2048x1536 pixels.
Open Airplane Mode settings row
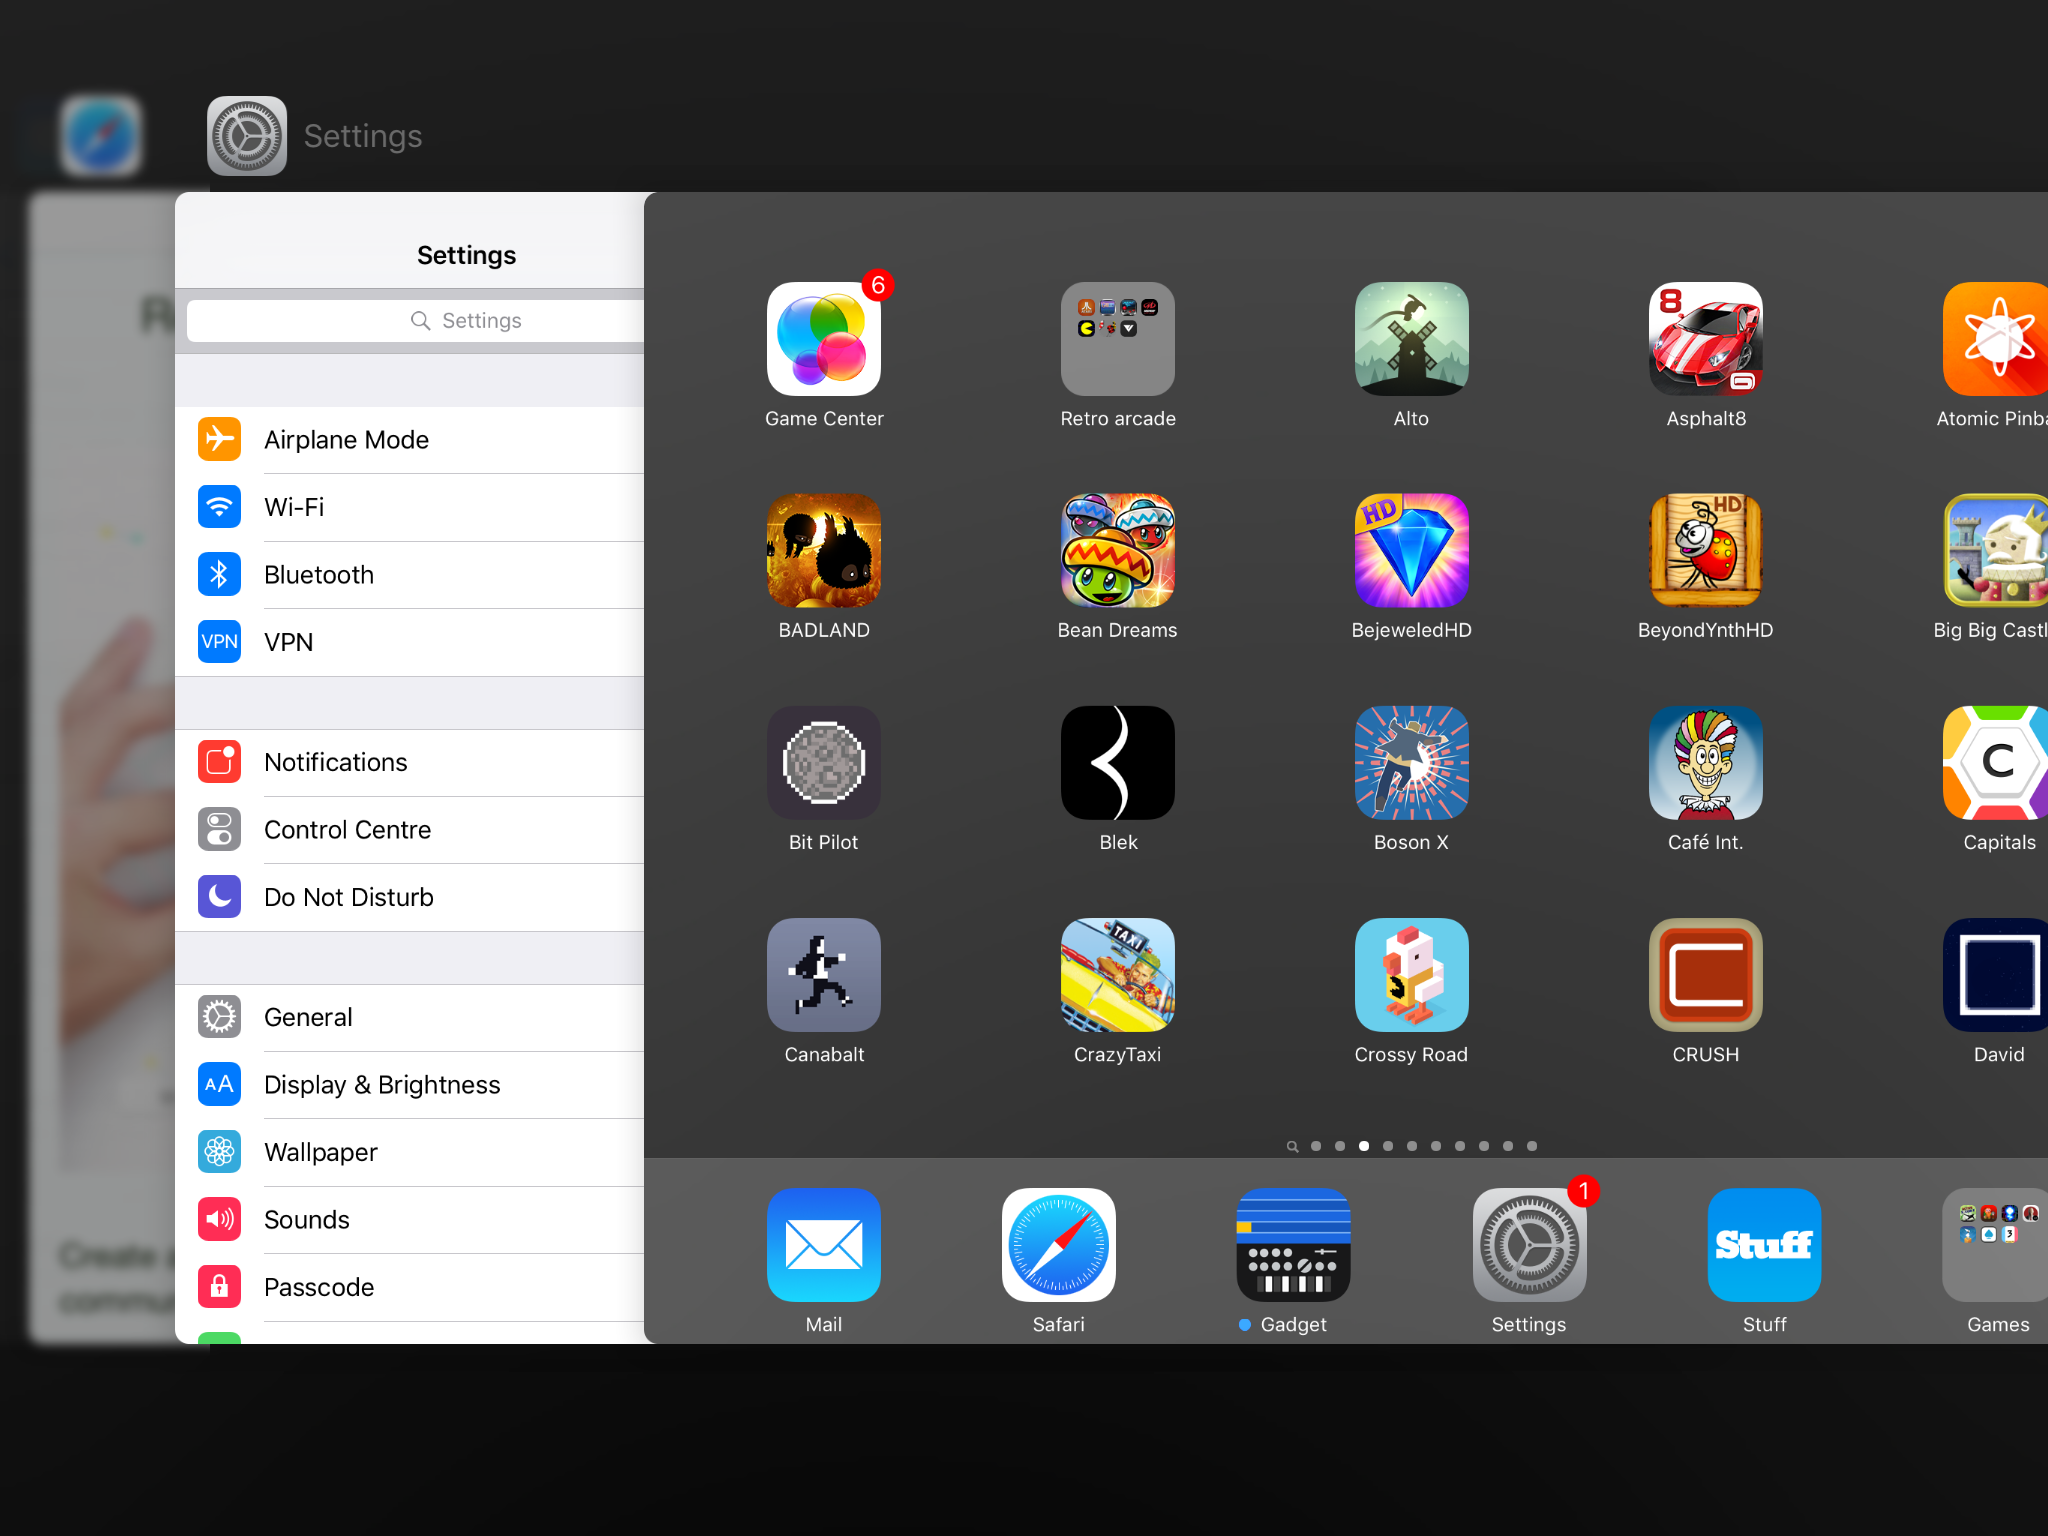(x=410, y=440)
